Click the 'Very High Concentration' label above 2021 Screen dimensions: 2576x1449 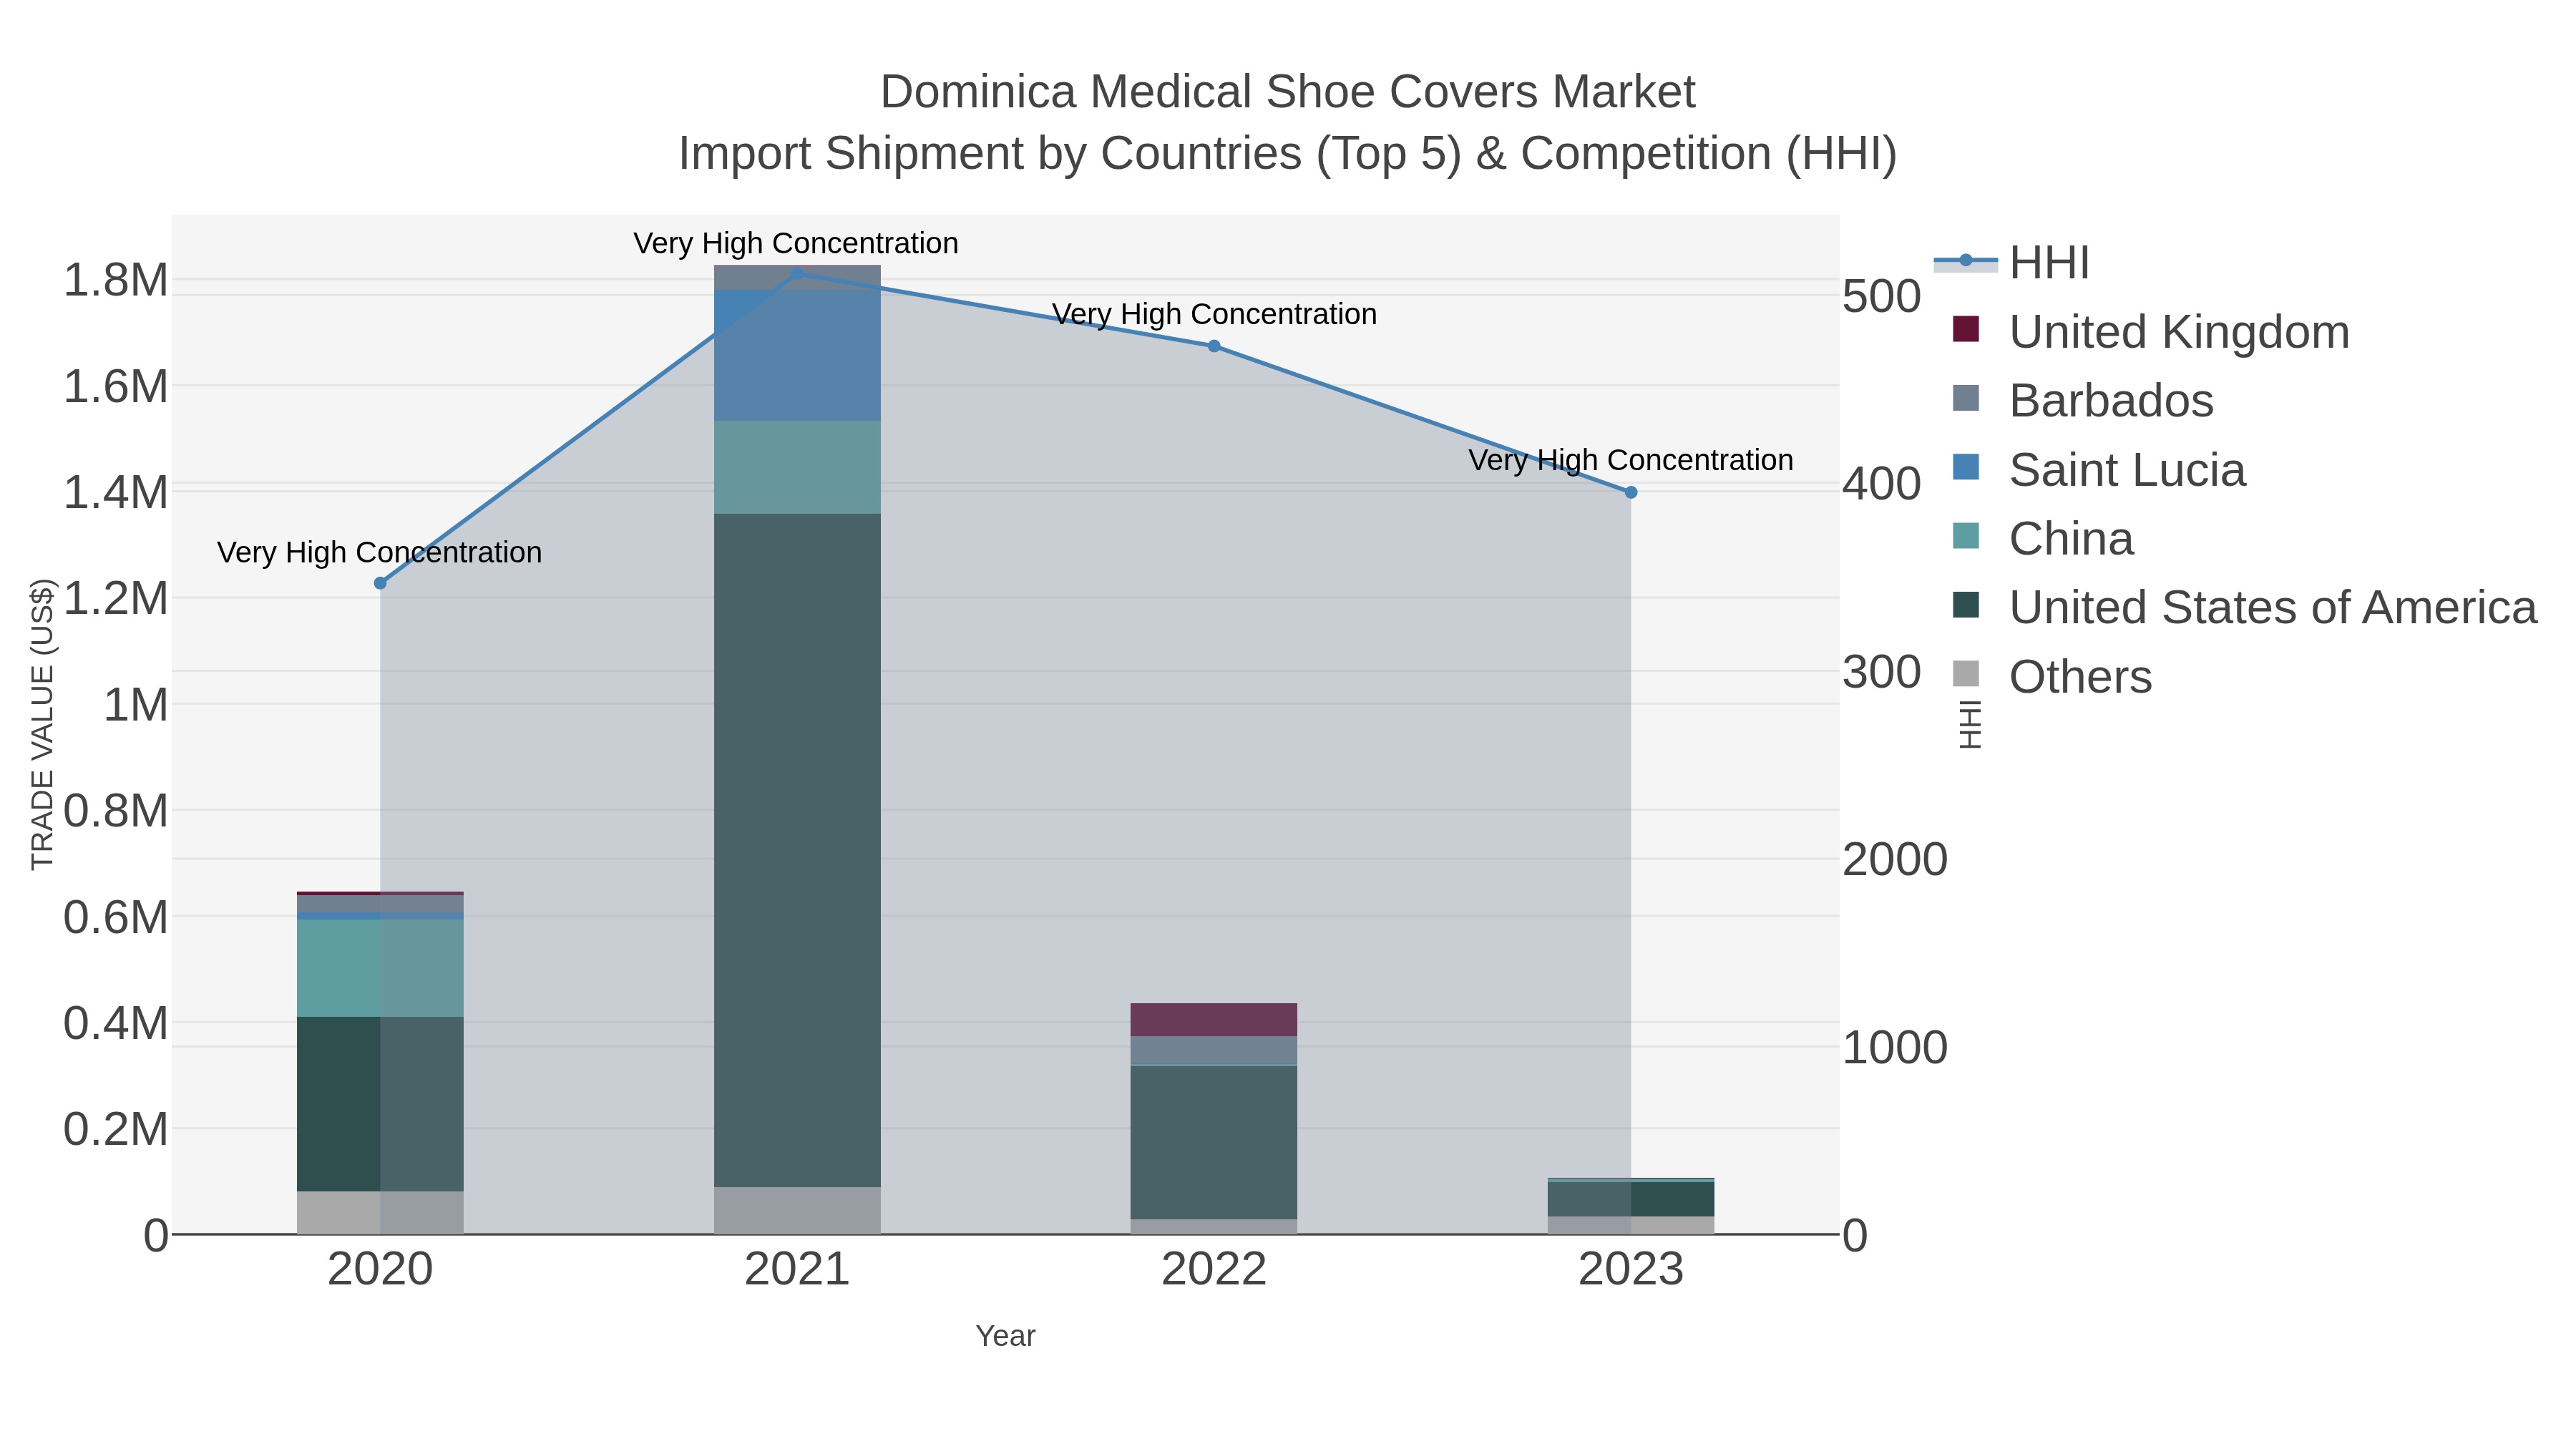796,244
